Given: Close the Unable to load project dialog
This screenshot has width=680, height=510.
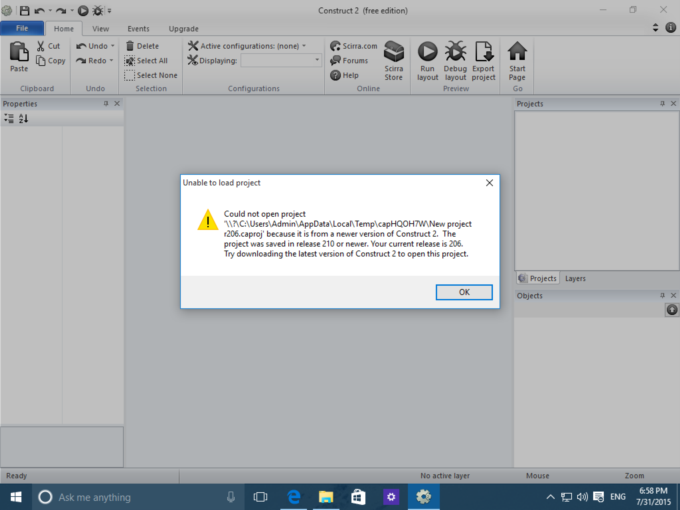Looking at the screenshot, I should click(x=489, y=183).
